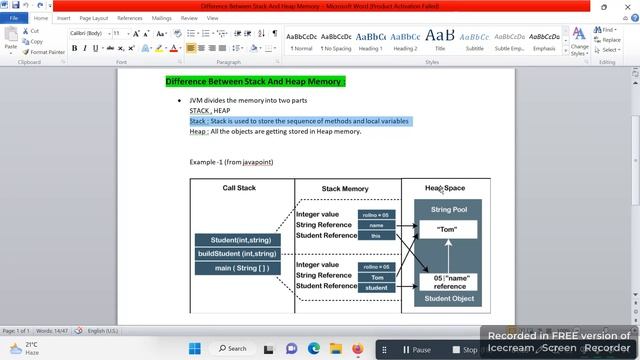Viewport: 640px width, 360px height.
Task: Apply subscript formatting
Action: pos(121,48)
